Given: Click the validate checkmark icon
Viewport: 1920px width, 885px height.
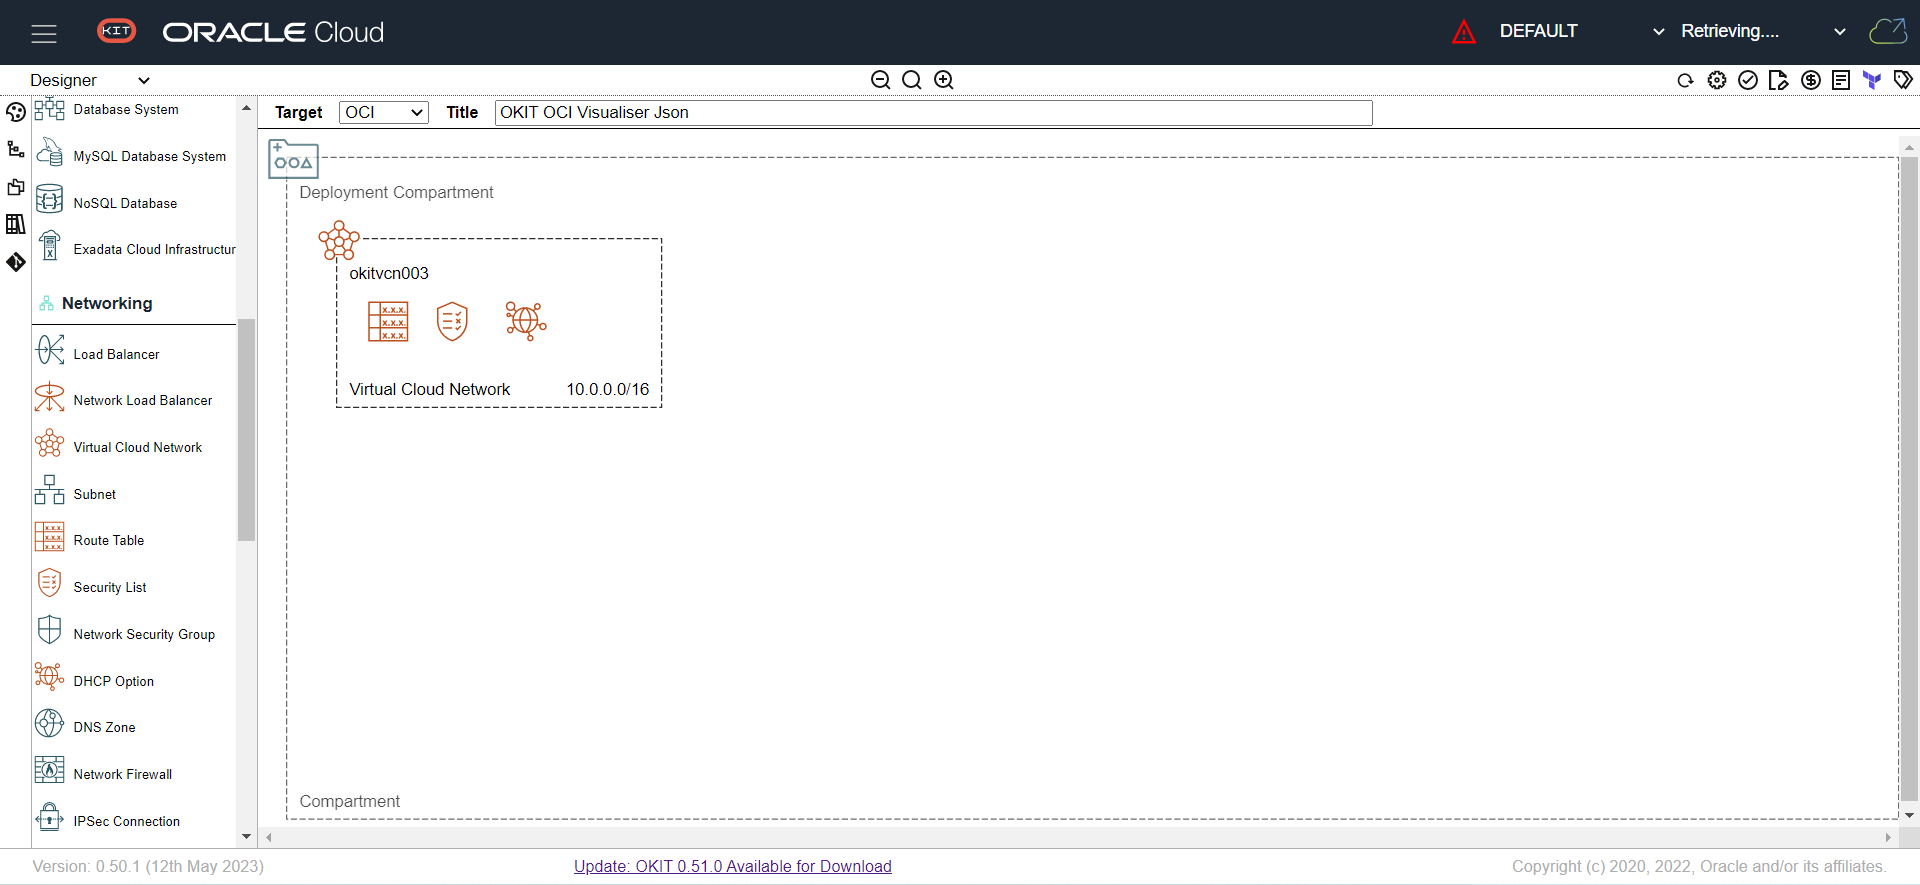Looking at the screenshot, I should coord(1748,80).
